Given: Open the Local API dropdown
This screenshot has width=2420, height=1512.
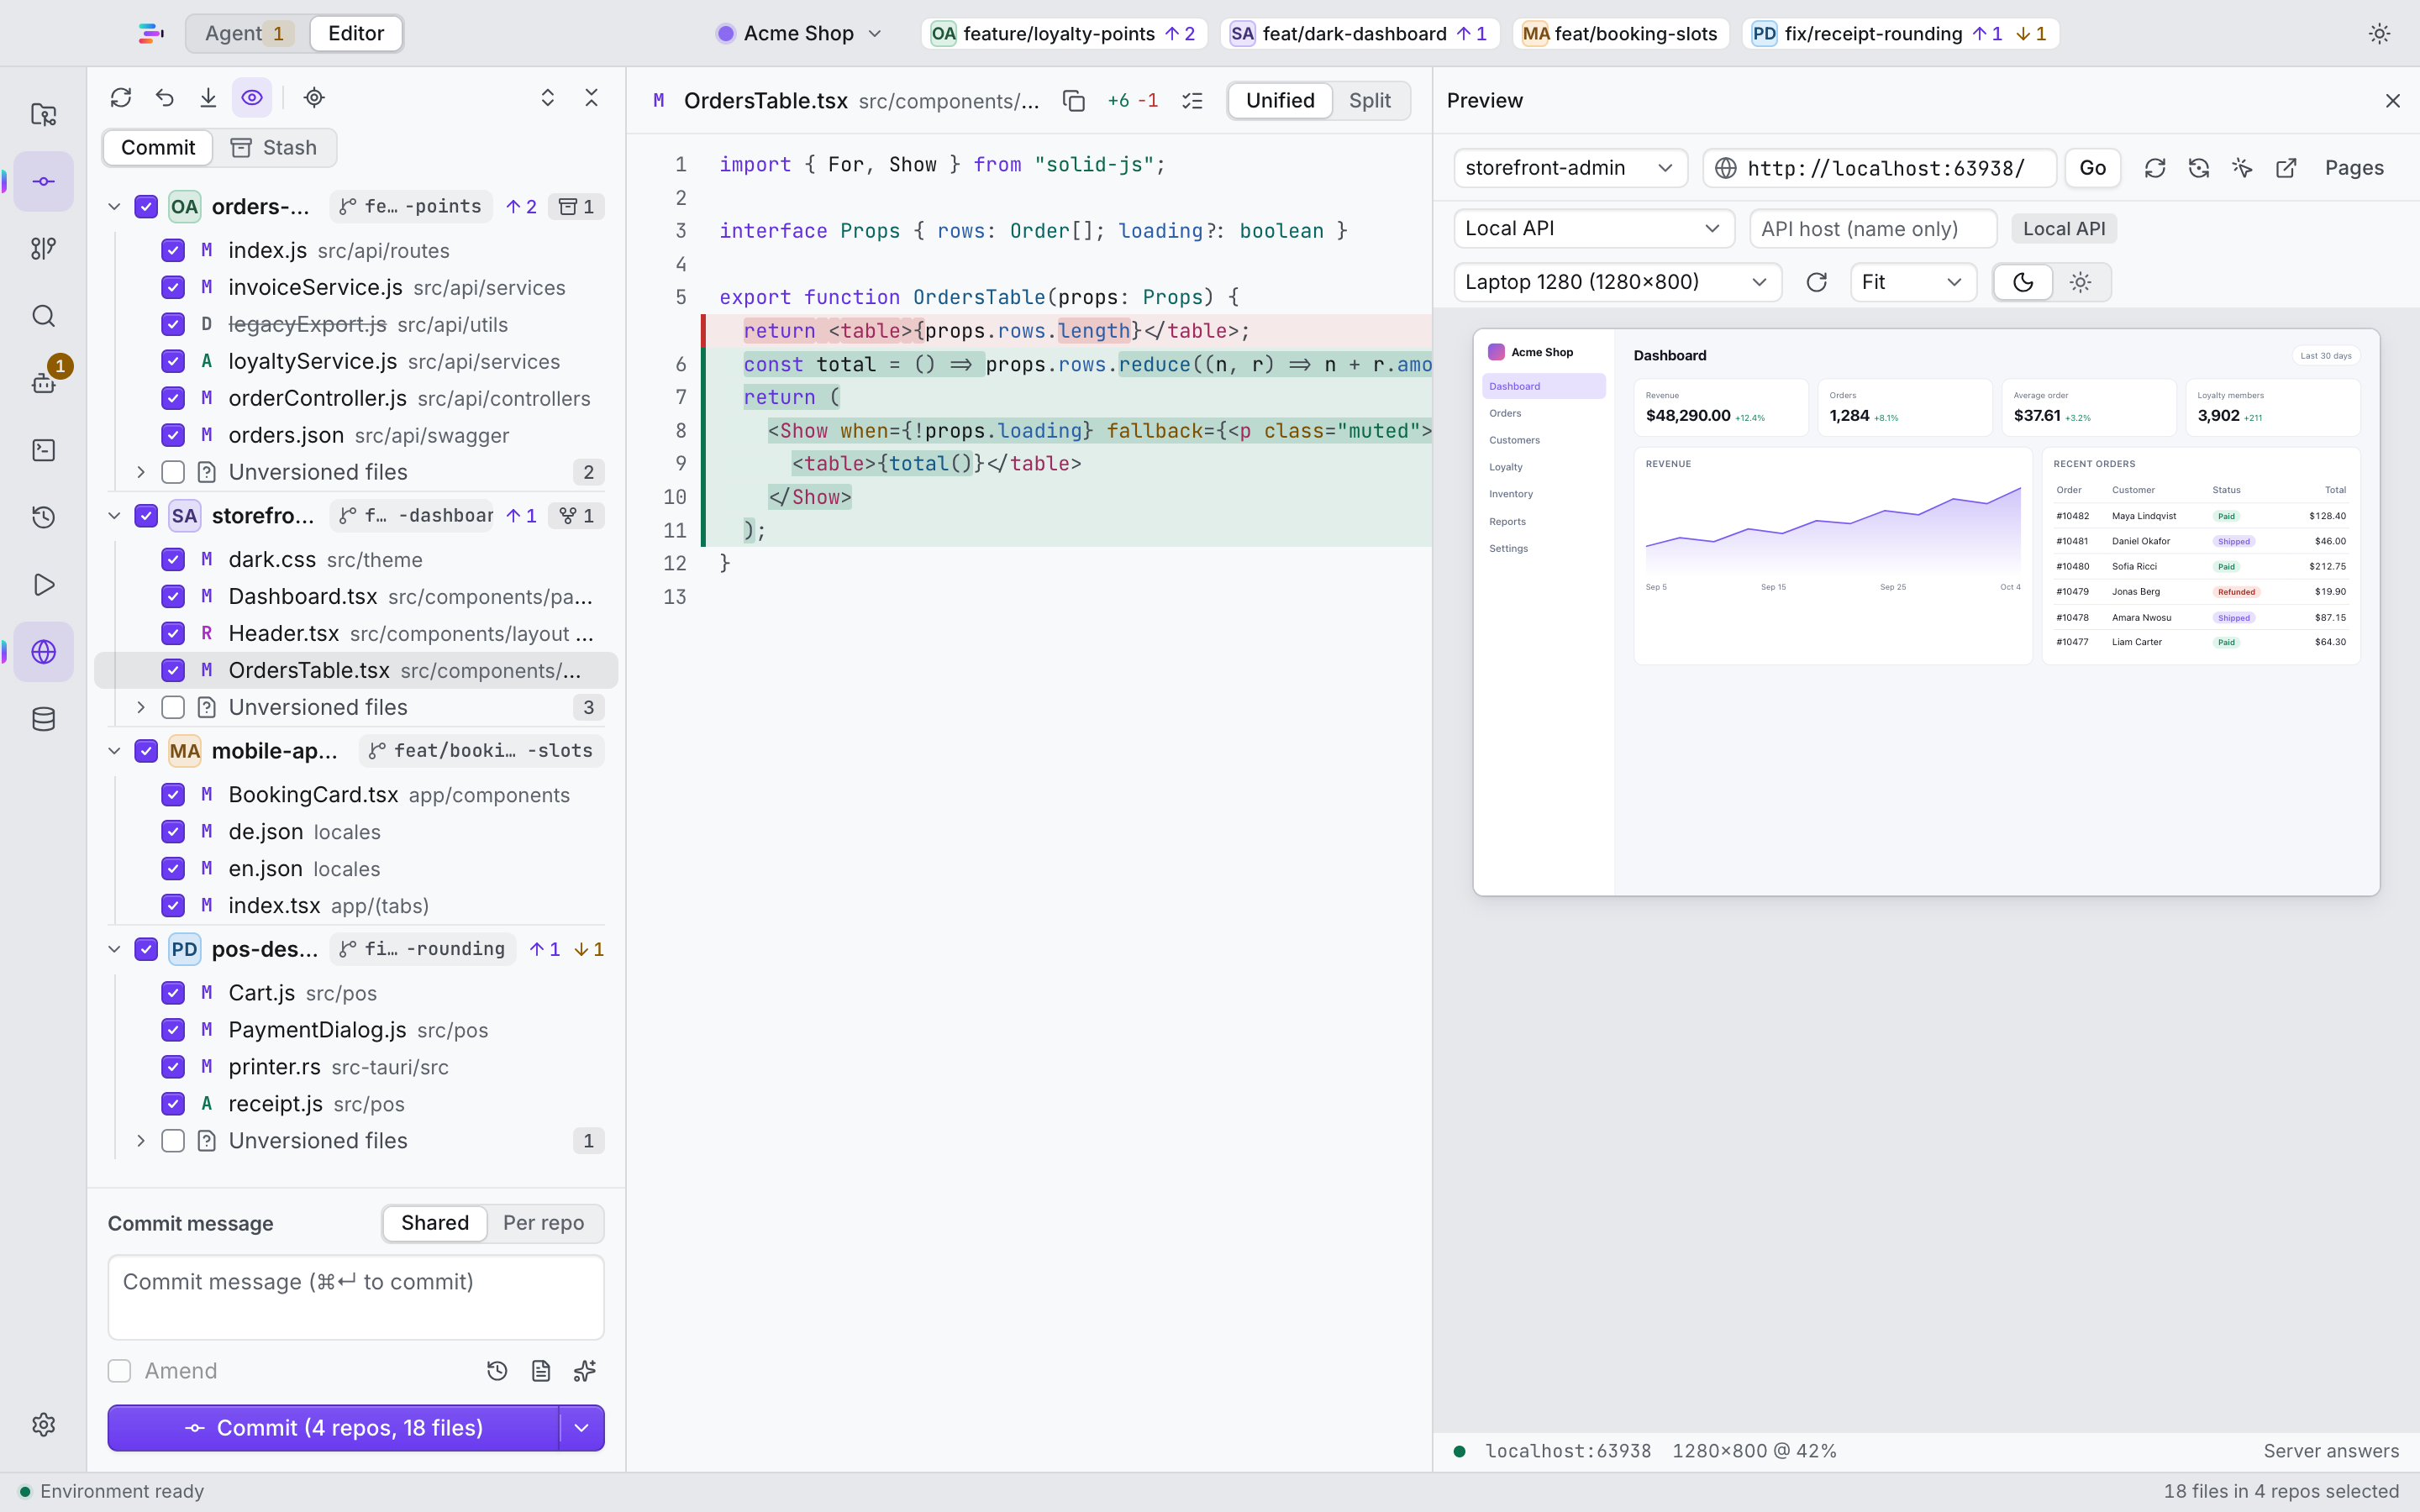Looking at the screenshot, I should (x=1593, y=228).
